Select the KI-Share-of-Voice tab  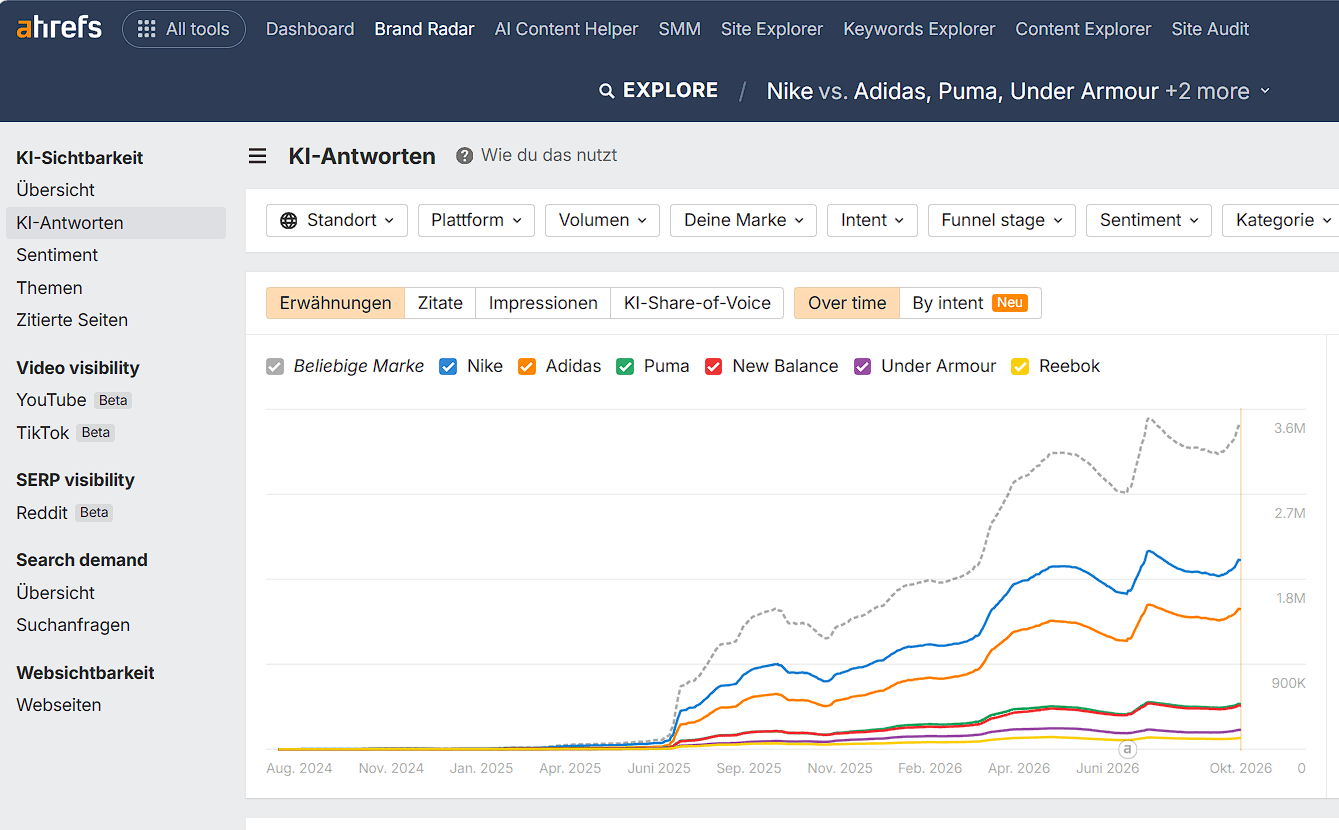pos(697,303)
